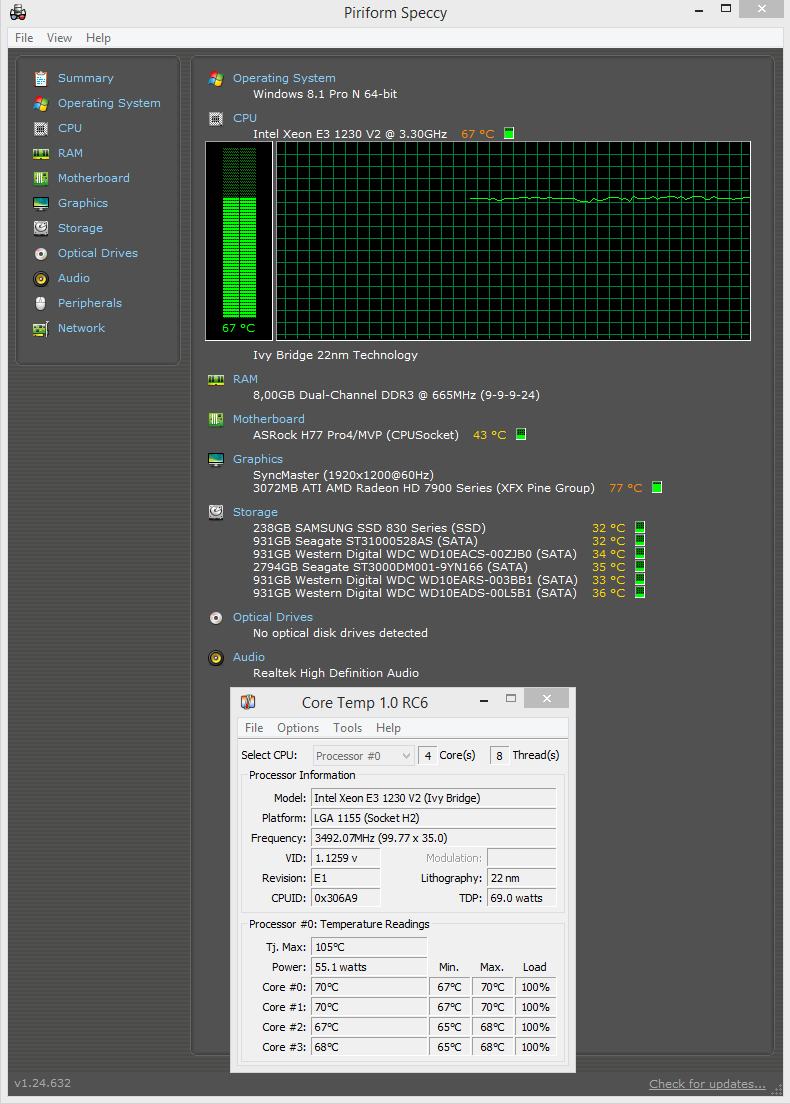
Task: Click the Summary clipboard icon in sidebar
Action: click(x=41, y=78)
